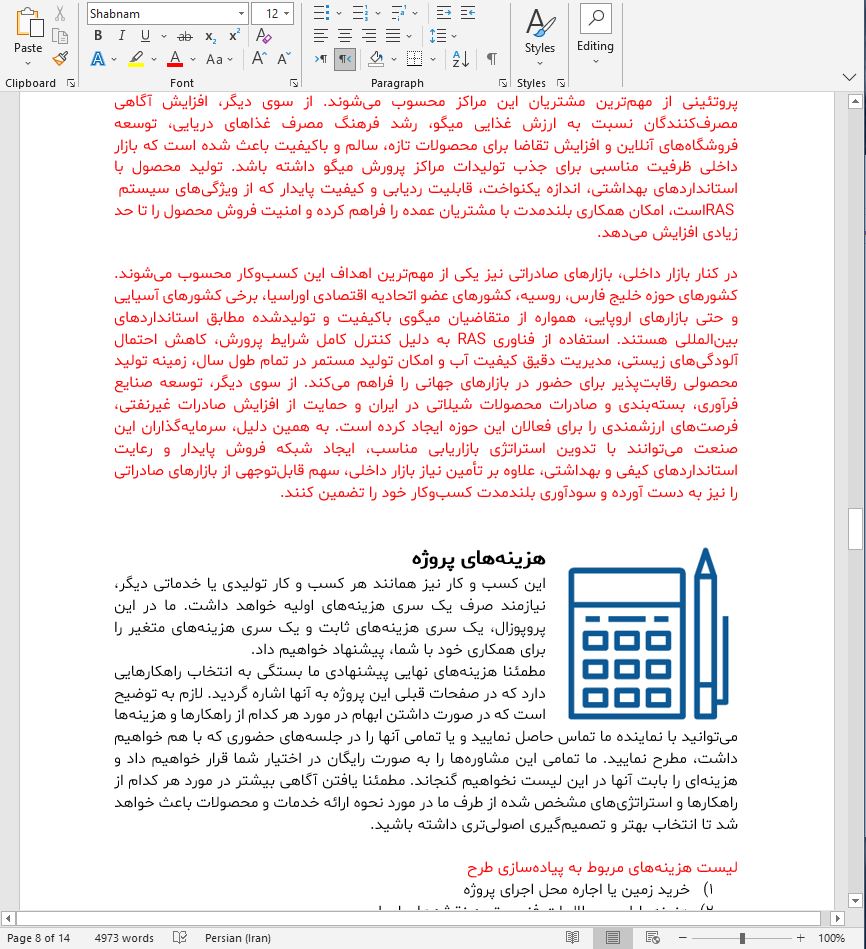
Task: Set left-to-right text direction
Action: point(321,59)
